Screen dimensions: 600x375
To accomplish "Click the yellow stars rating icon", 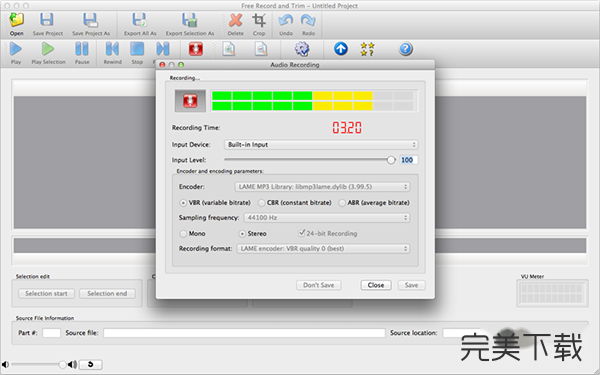I will [x=367, y=49].
